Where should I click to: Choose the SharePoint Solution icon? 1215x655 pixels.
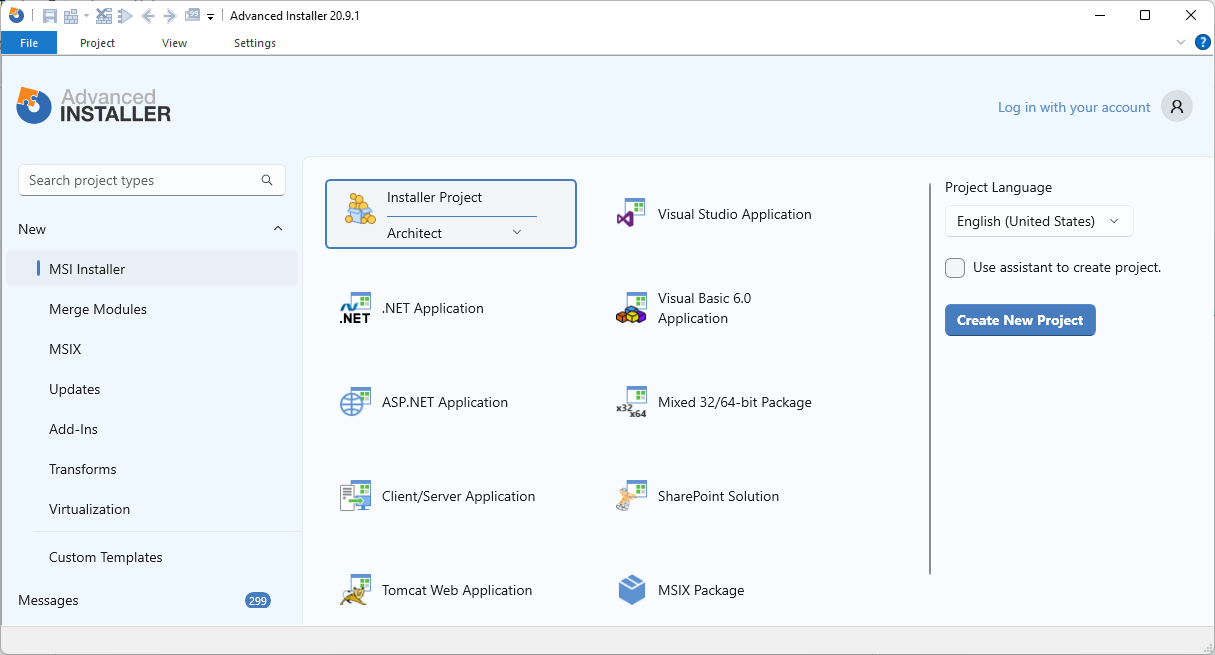click(631, 496)
